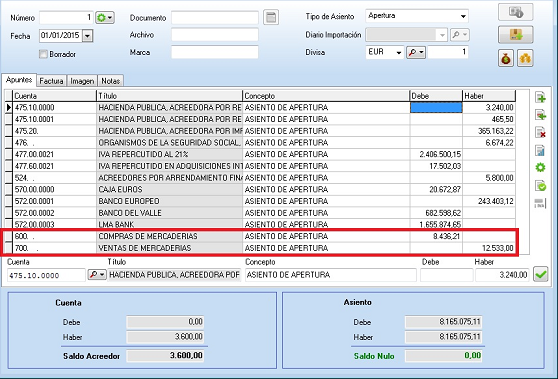Select the highlighted Debe cell of row 475.10.0000
This screenshot has height=379, width=558.
[436, 107]
